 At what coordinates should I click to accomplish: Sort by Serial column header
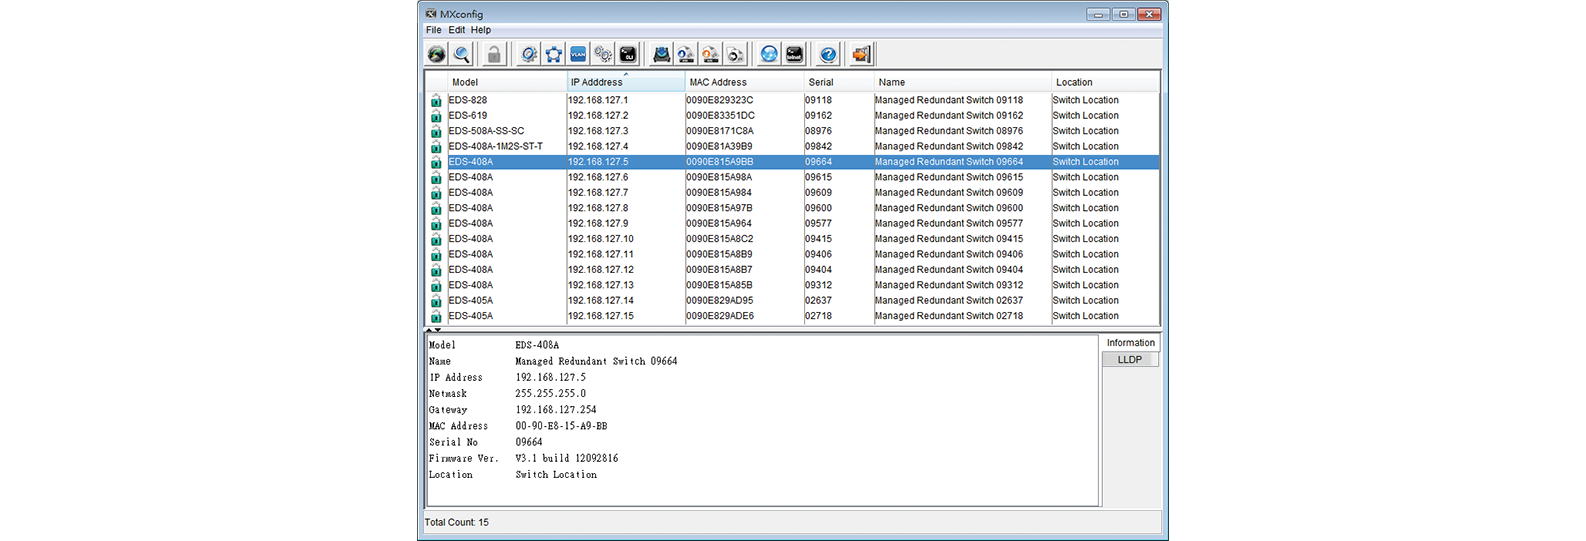(x=839, y=82)
